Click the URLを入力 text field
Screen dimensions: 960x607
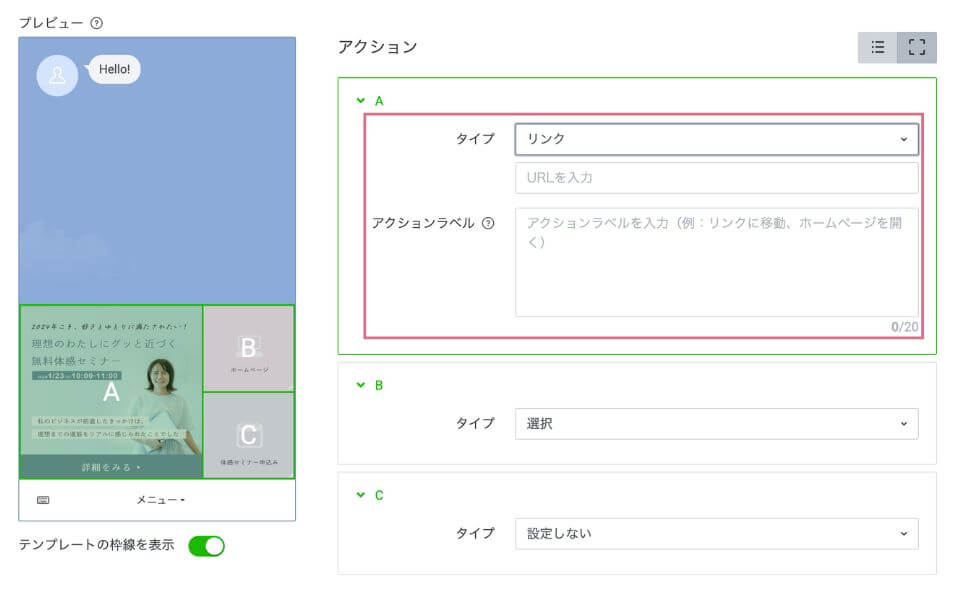pyautogui.click(x=716, y=177)
